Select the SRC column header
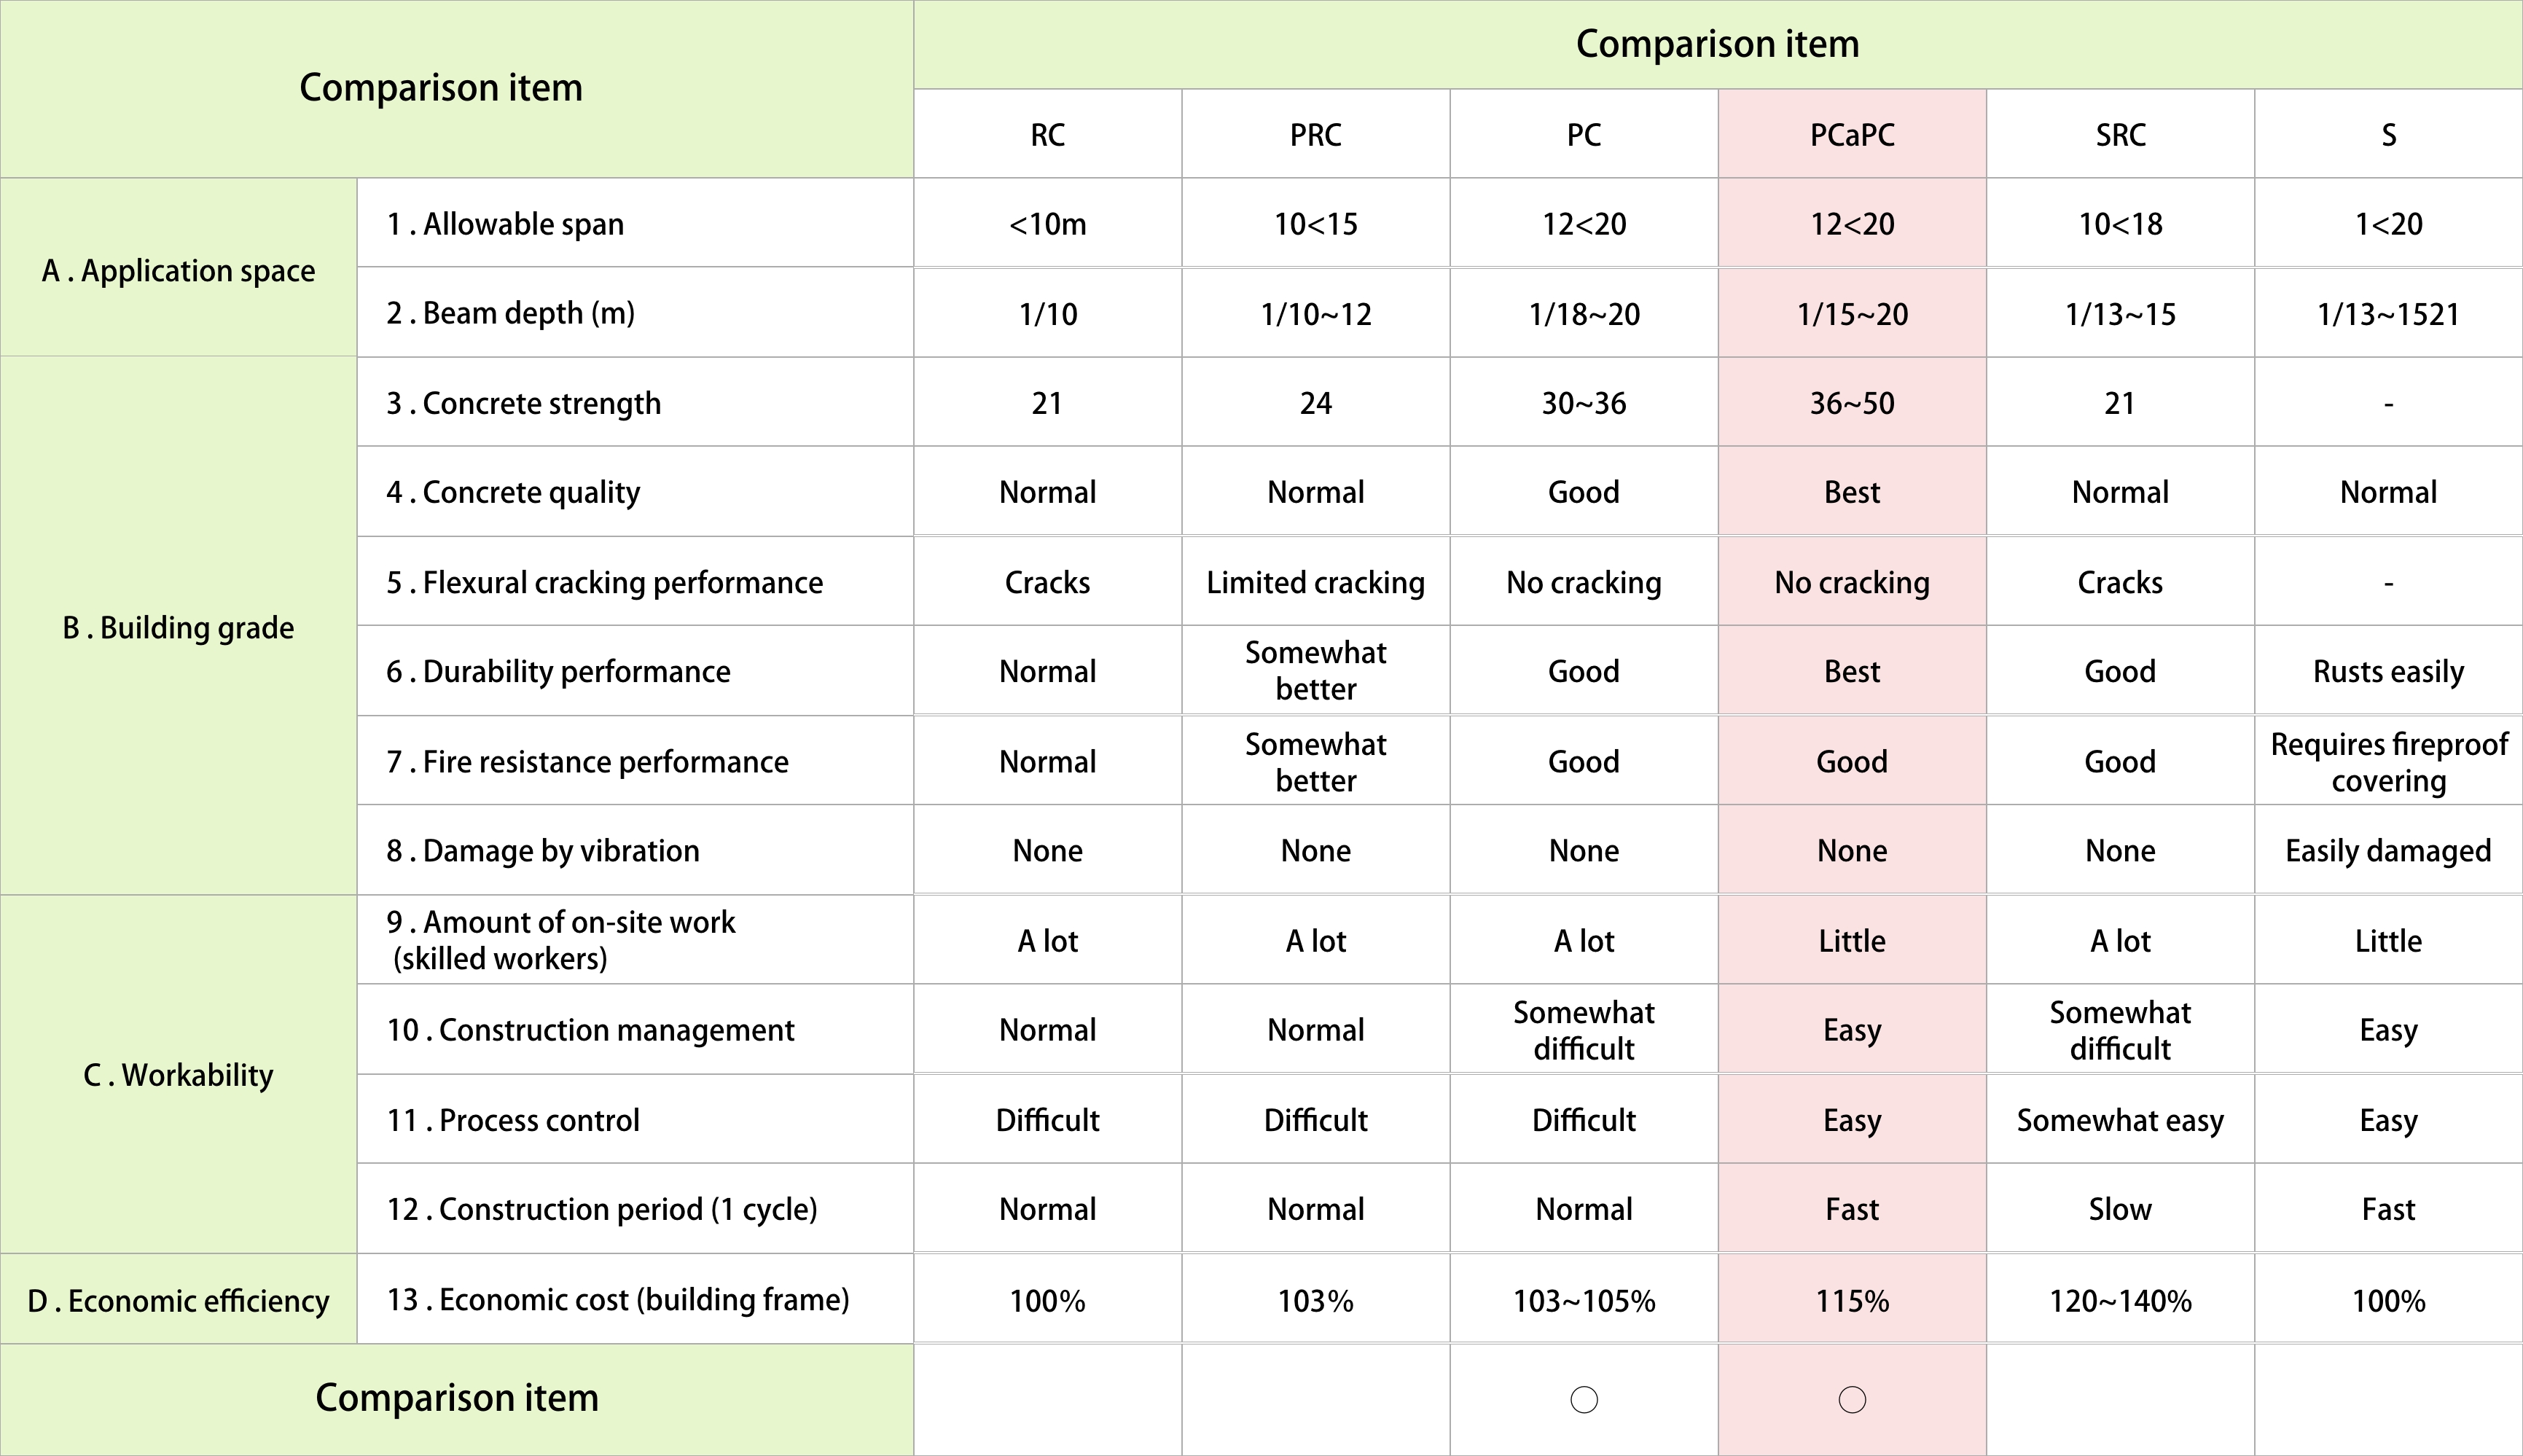 pos(2120,135)
